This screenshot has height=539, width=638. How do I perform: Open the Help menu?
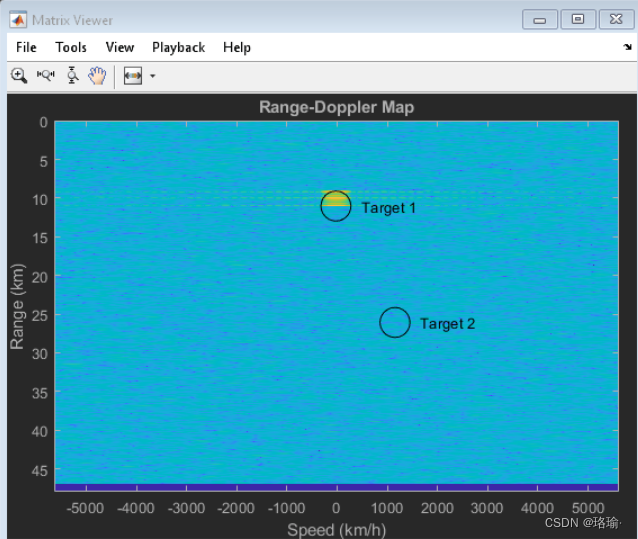coord(237,48)
